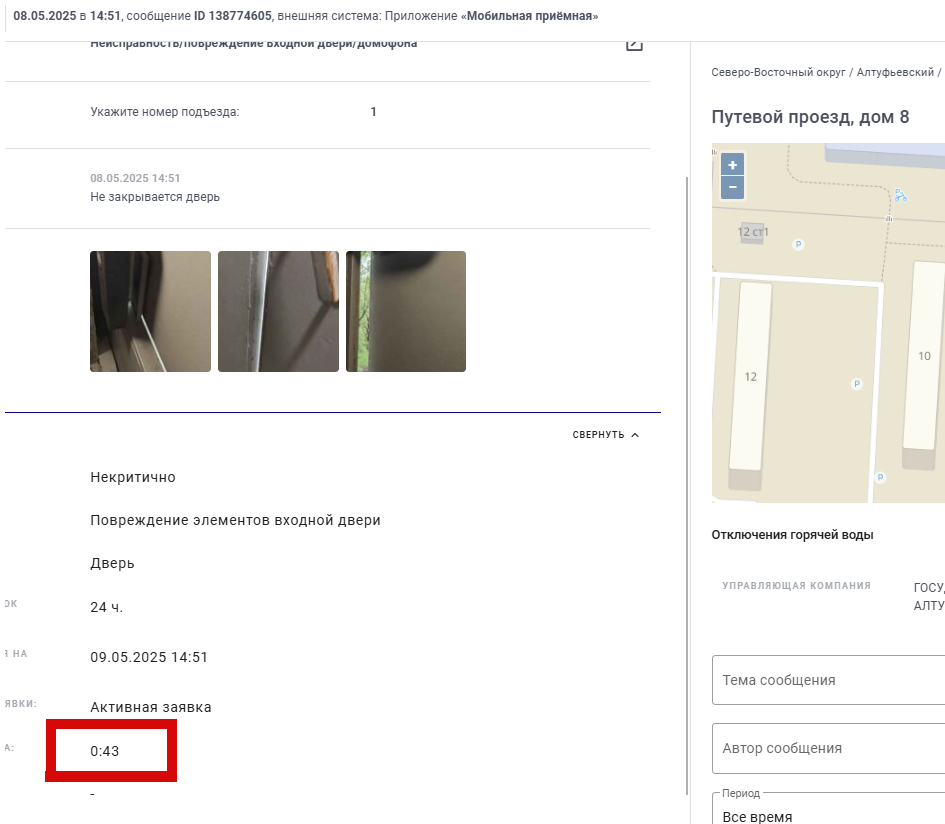945x824 pixels.
Task: Click the text Не закрывается дверь
Action: pos(155,197)
